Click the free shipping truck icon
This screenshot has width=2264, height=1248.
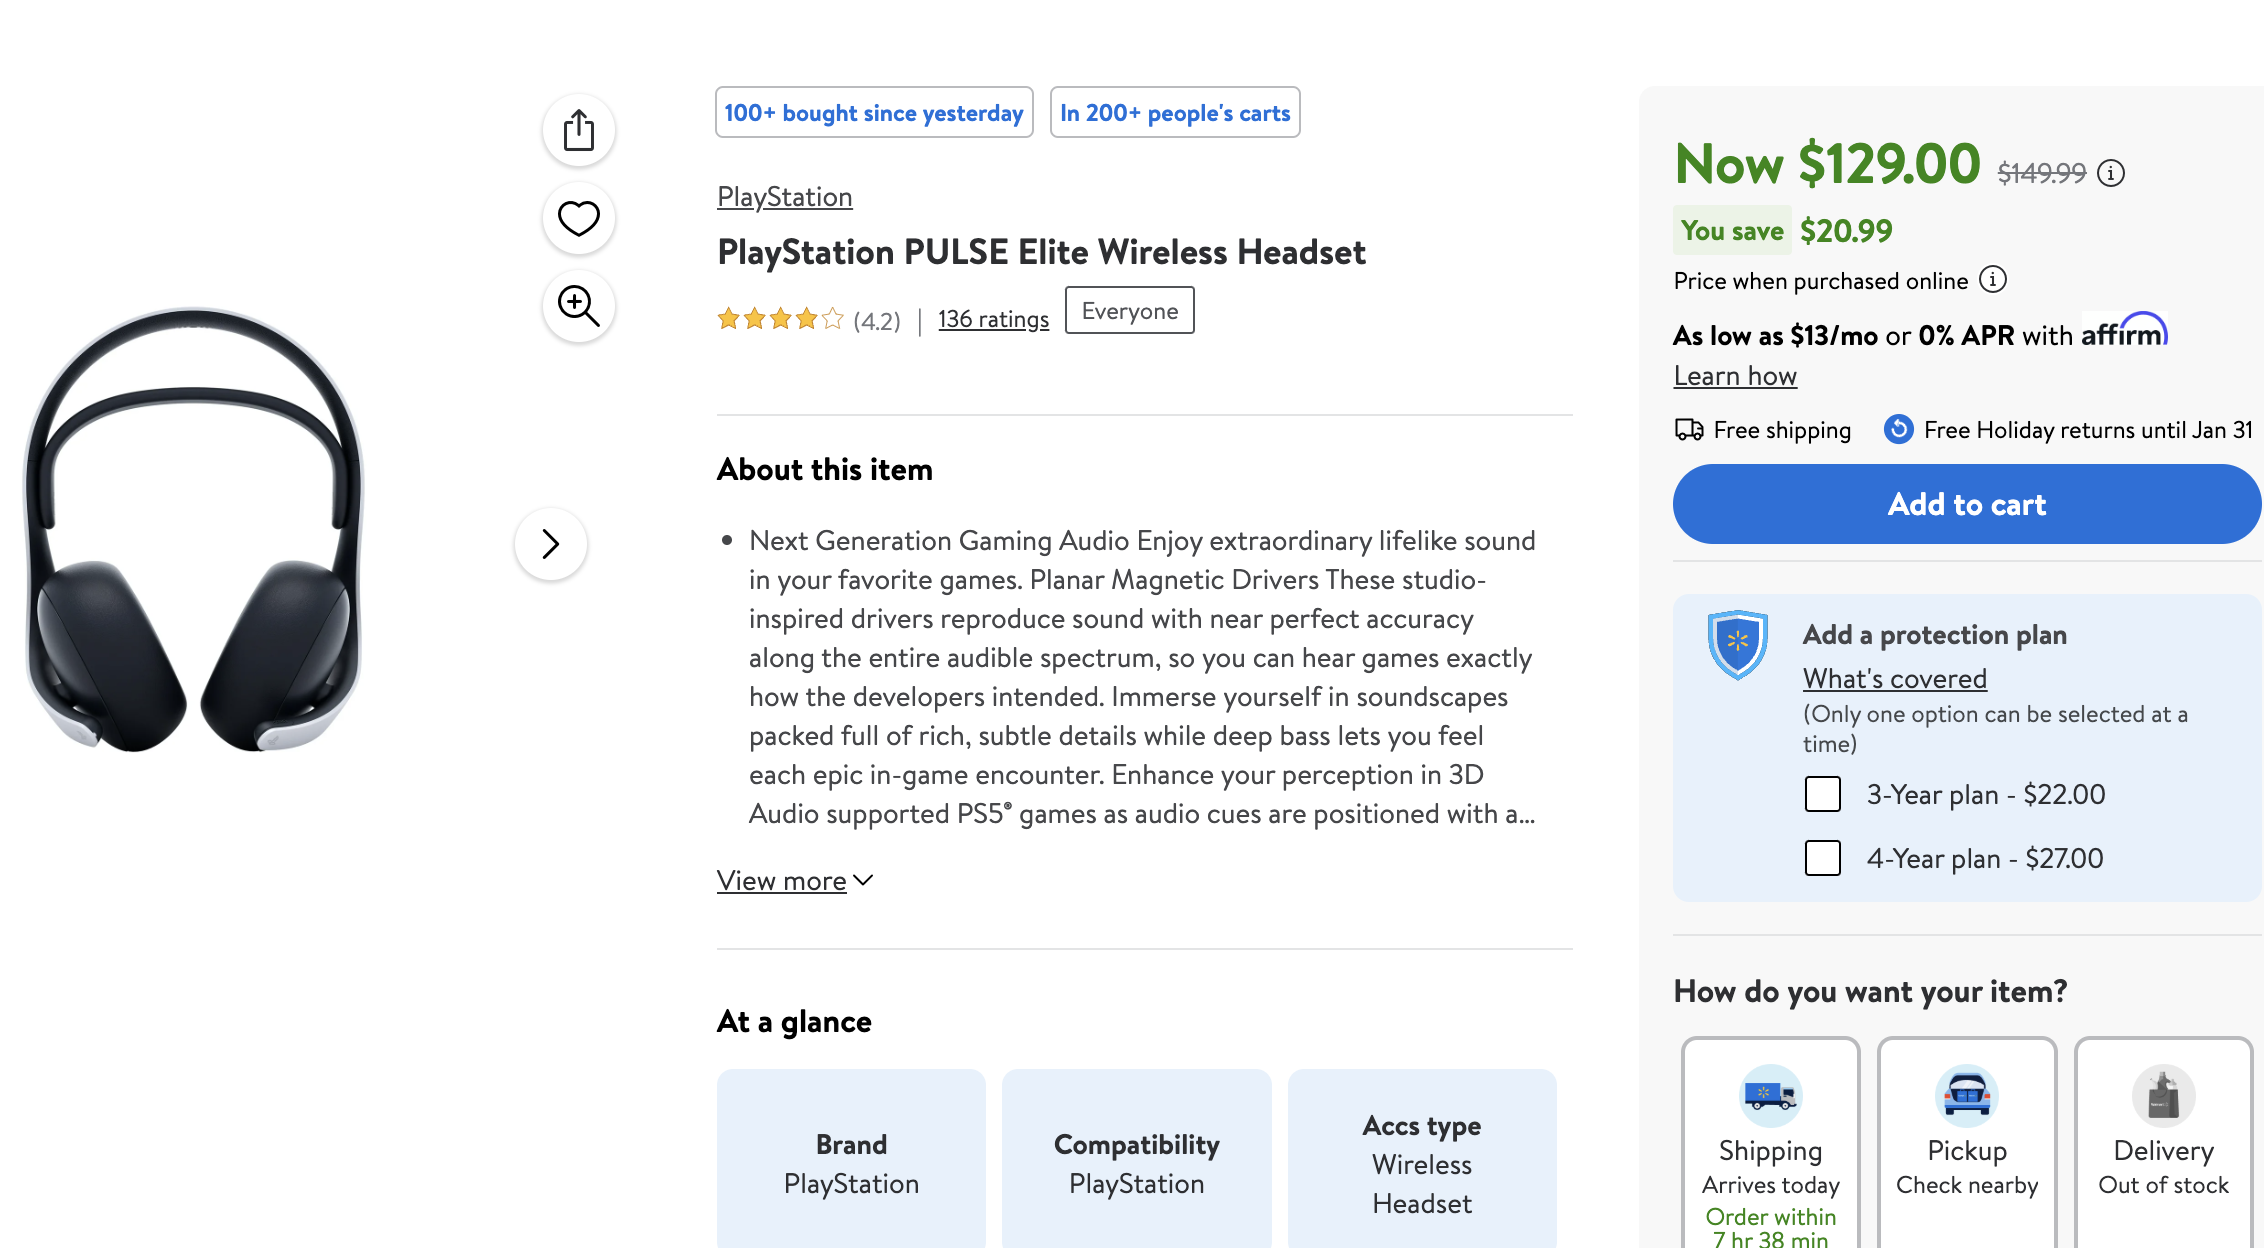(x=1688, y=429)
